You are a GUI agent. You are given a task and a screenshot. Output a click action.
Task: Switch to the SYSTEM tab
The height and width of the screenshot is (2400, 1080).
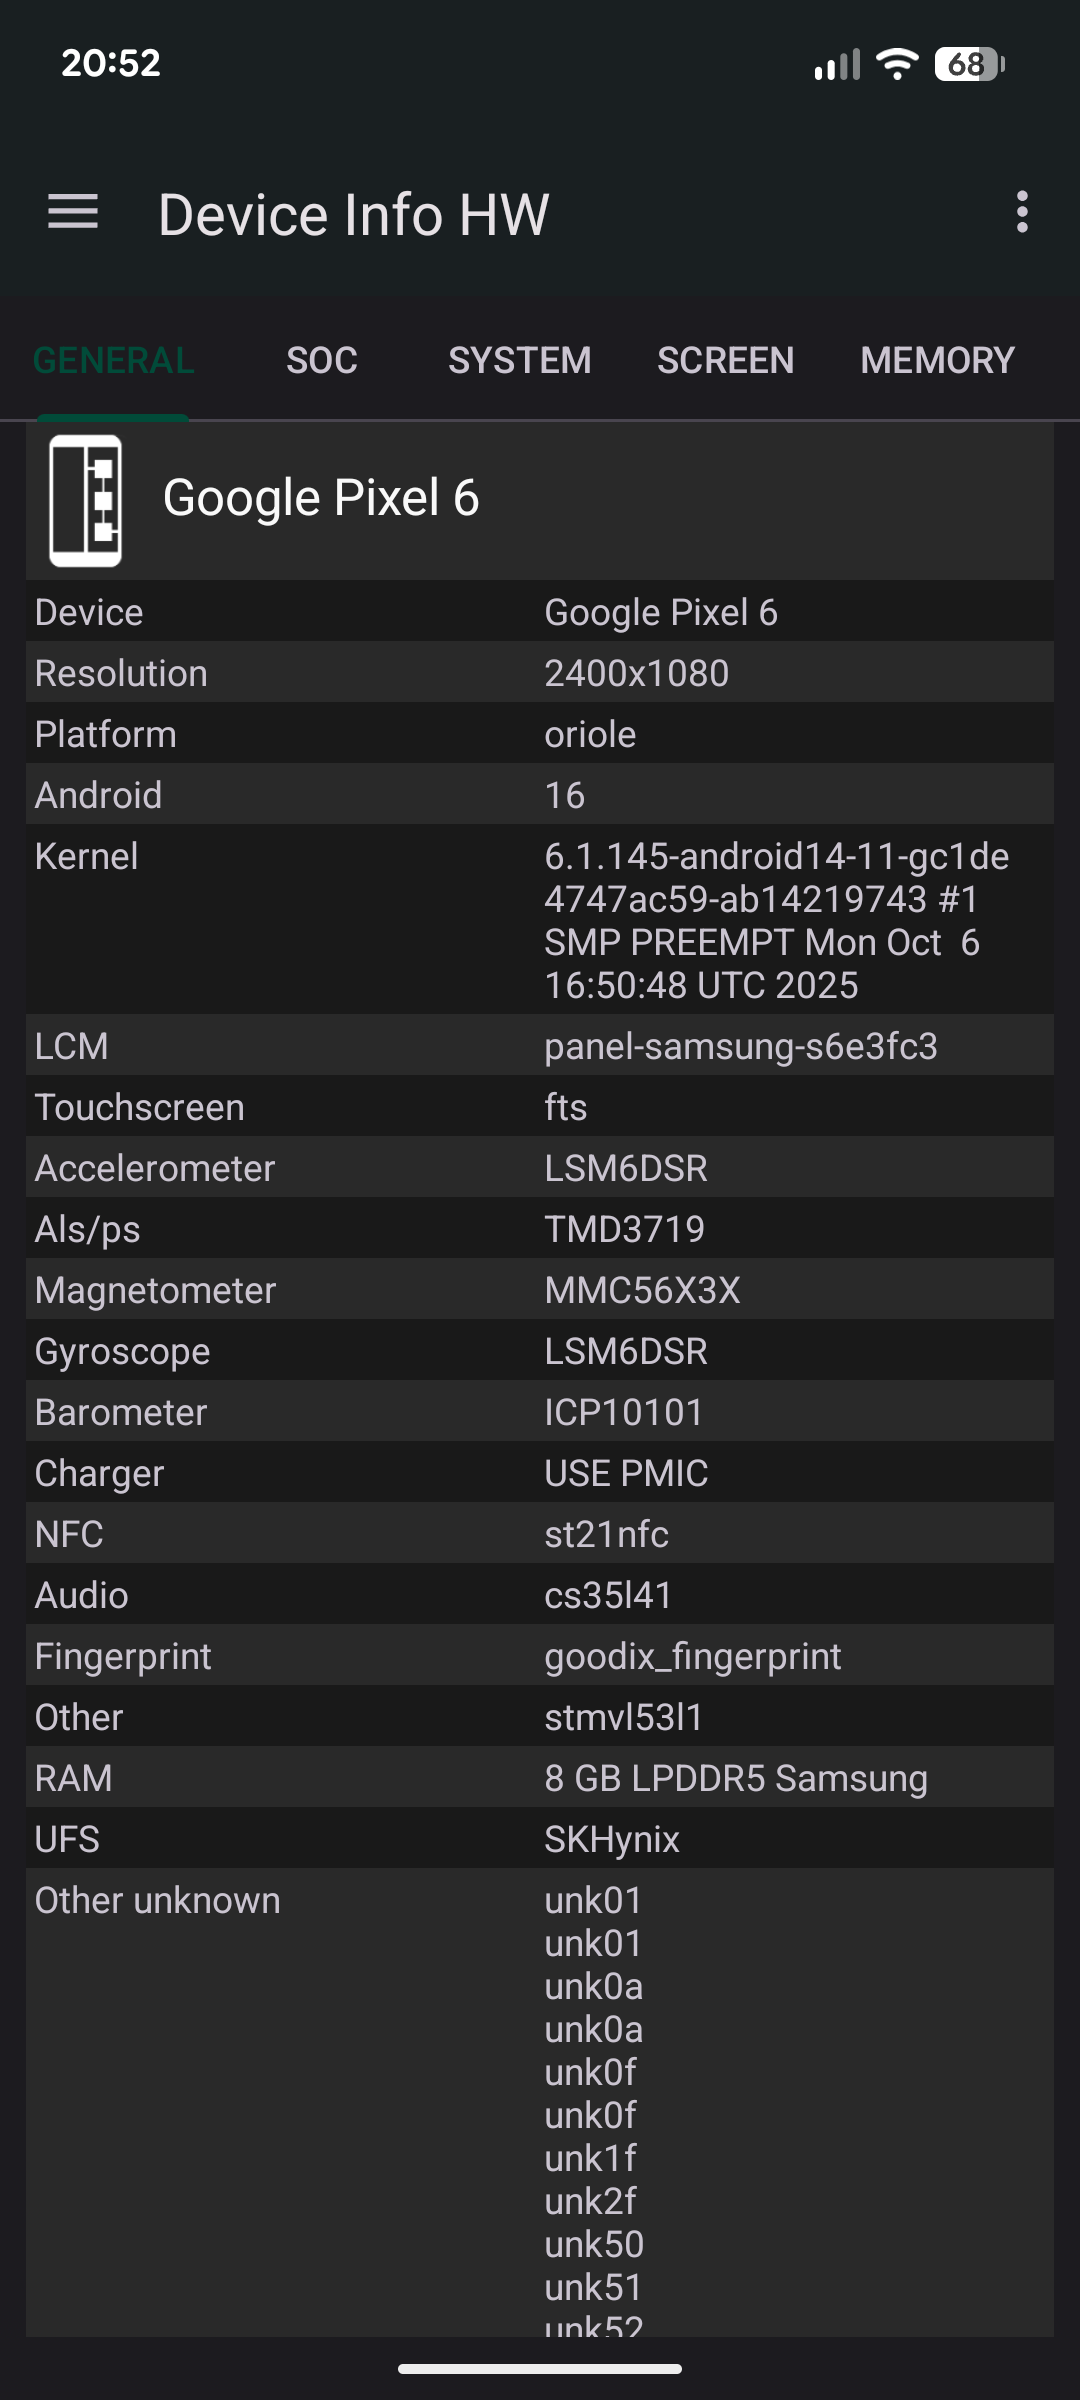pyautogui.click(x=519, y=360)
